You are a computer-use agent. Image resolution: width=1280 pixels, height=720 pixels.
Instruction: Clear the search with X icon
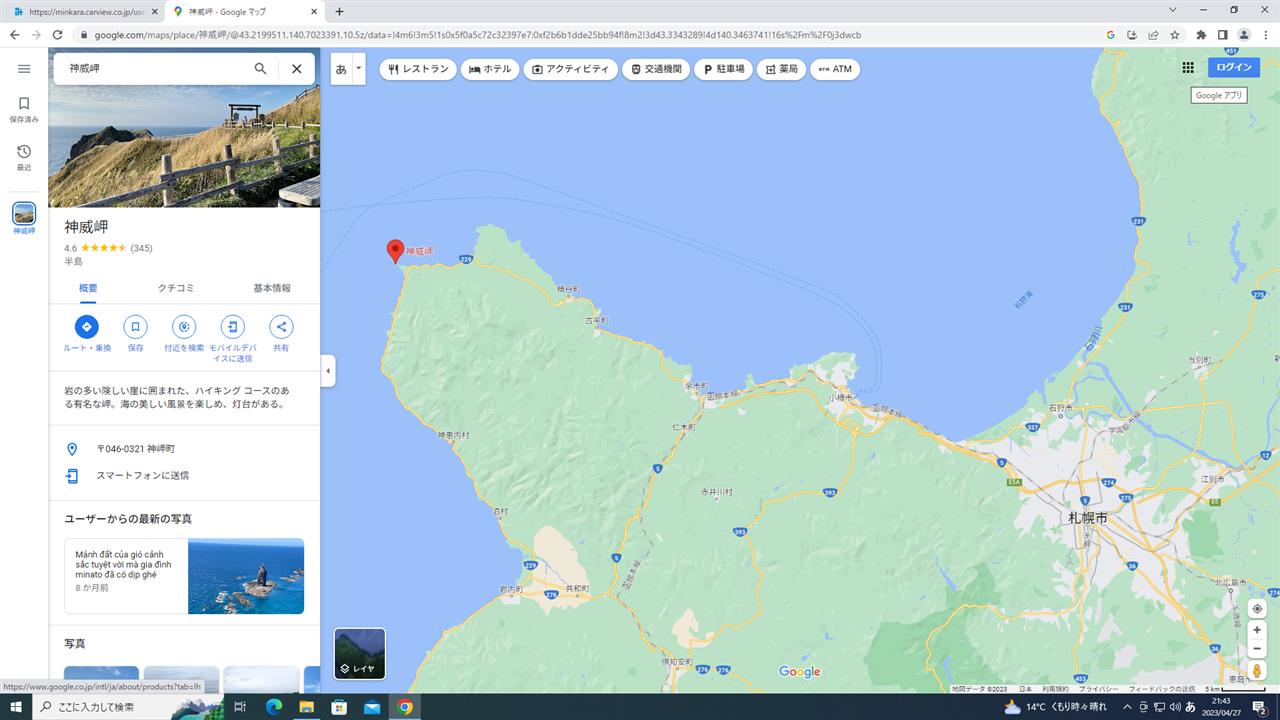pyautogui.click(x=296, y=69)
